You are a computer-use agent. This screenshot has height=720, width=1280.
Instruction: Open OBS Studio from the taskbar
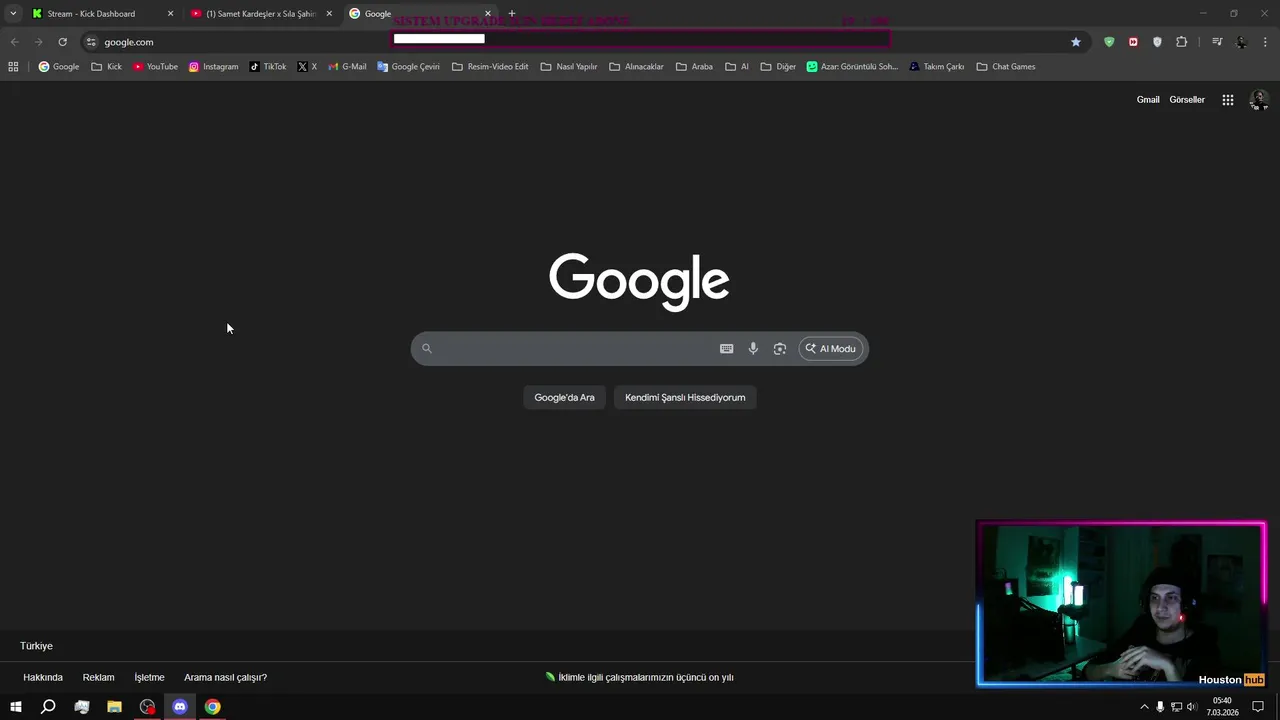[148, 707]
